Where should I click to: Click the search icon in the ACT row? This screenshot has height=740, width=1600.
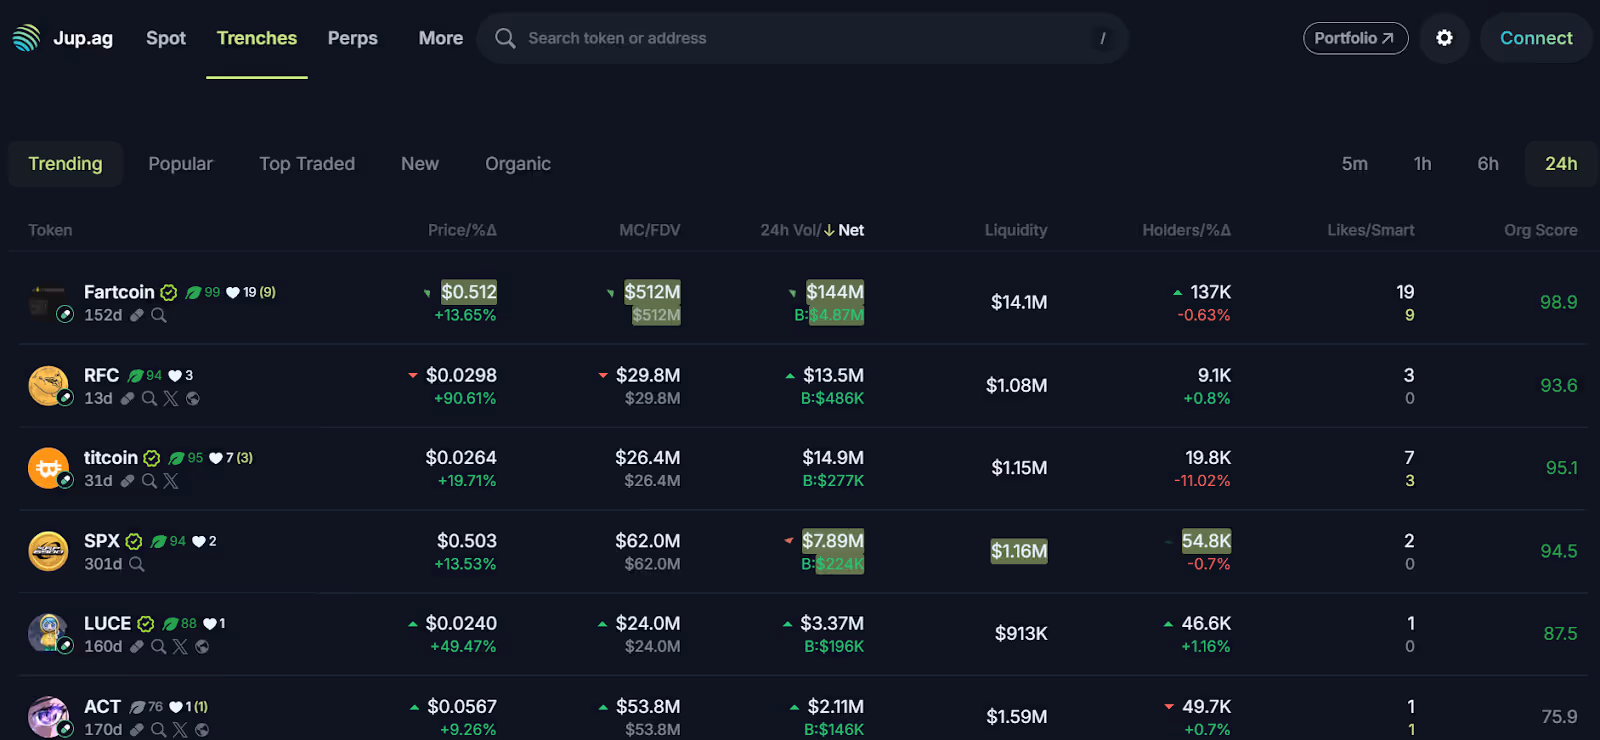[158, 730]
